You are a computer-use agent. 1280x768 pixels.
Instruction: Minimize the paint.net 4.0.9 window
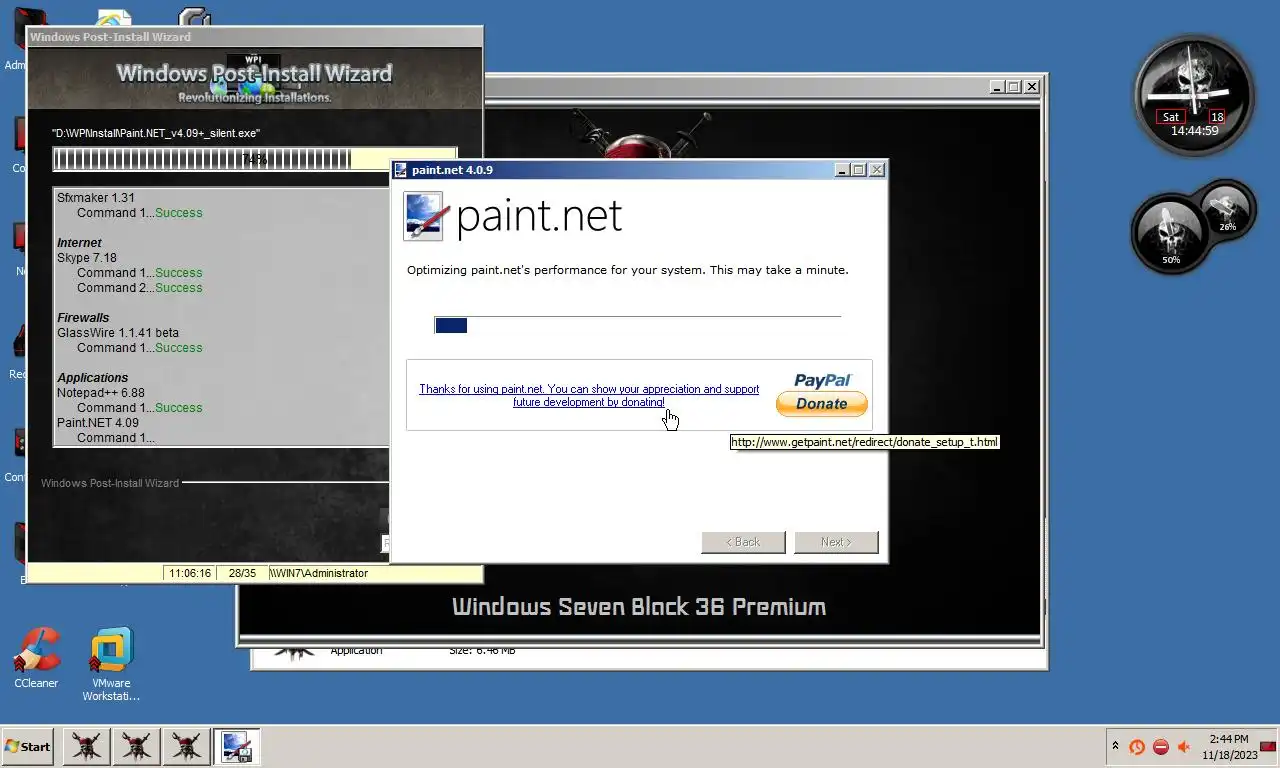tap(842, 170)
